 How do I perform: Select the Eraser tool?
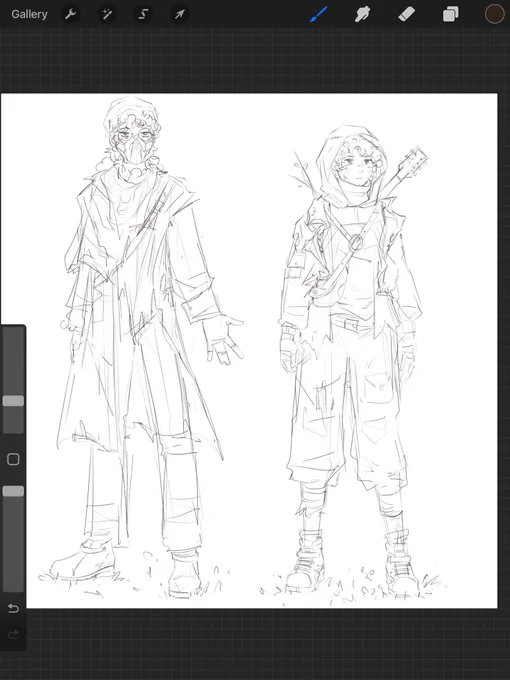pos(406,14)
